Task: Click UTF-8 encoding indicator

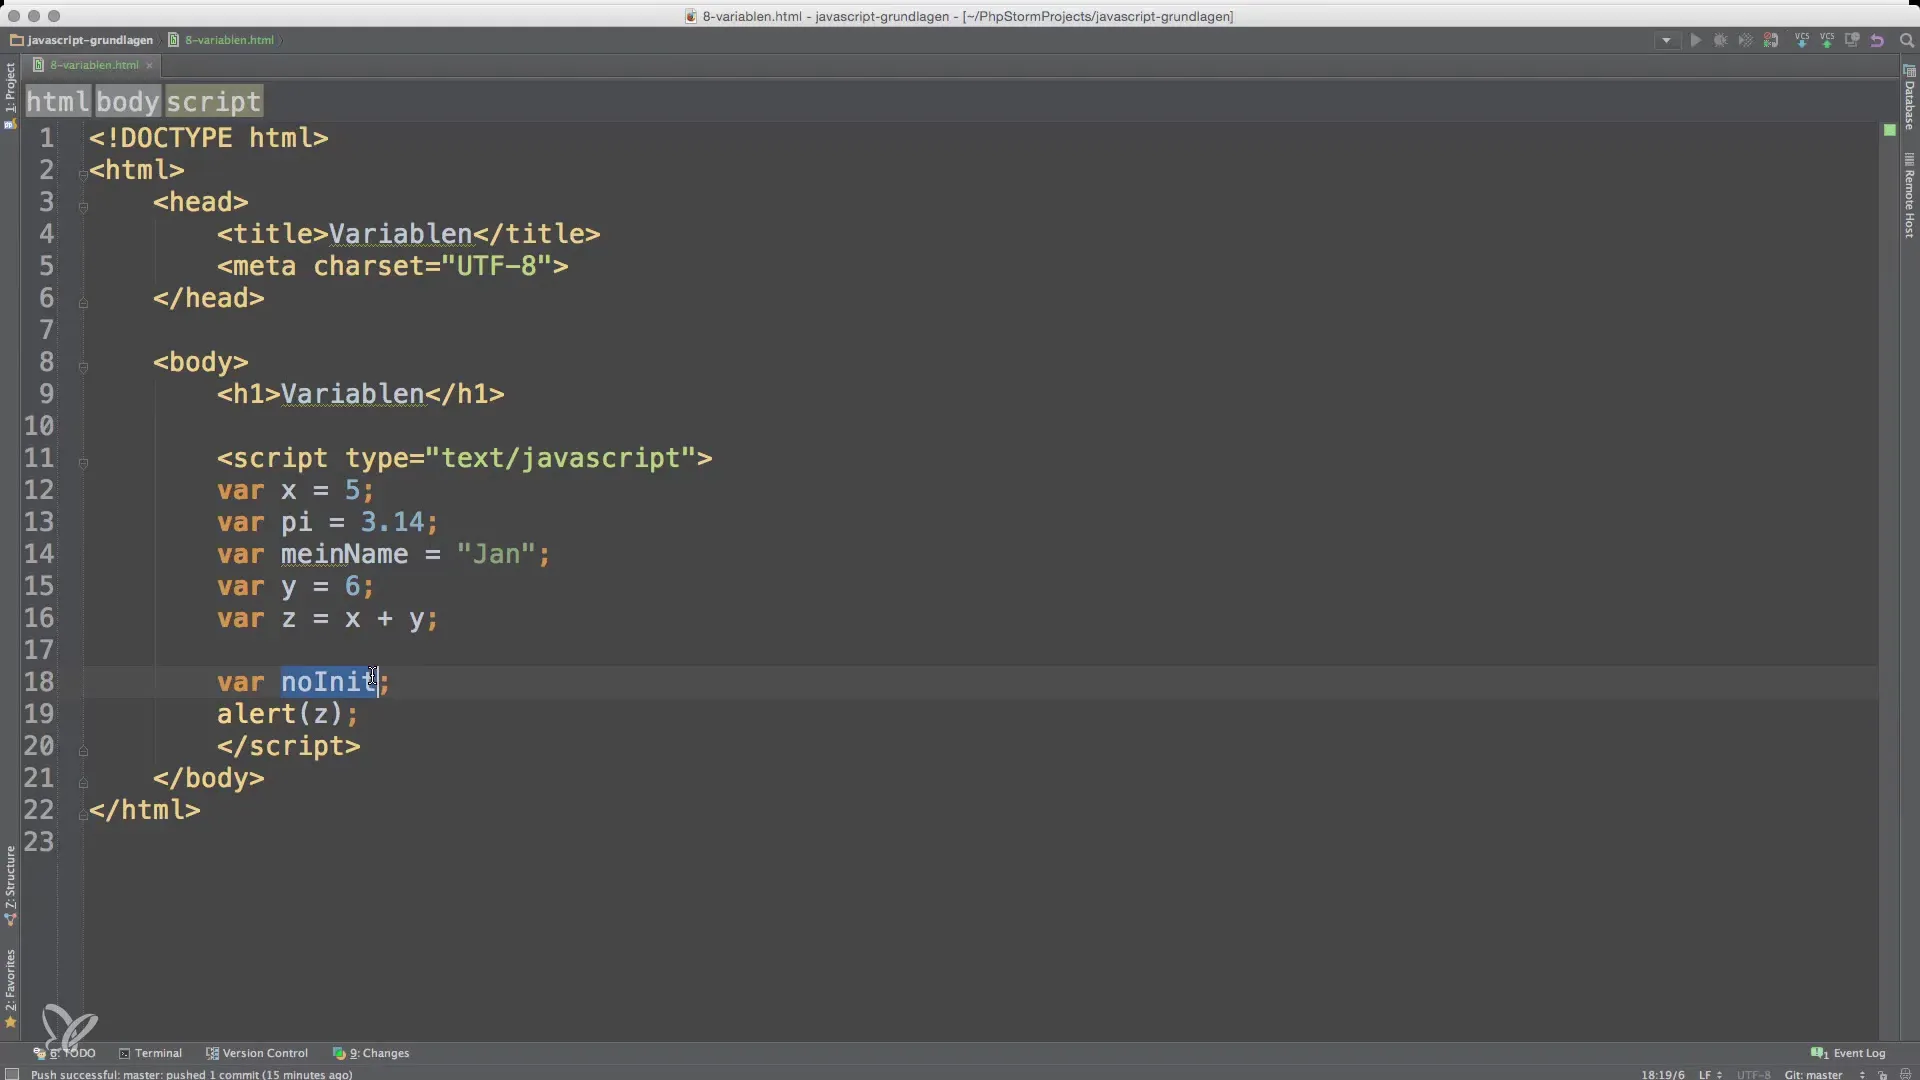Action: pos(1753,1074)
